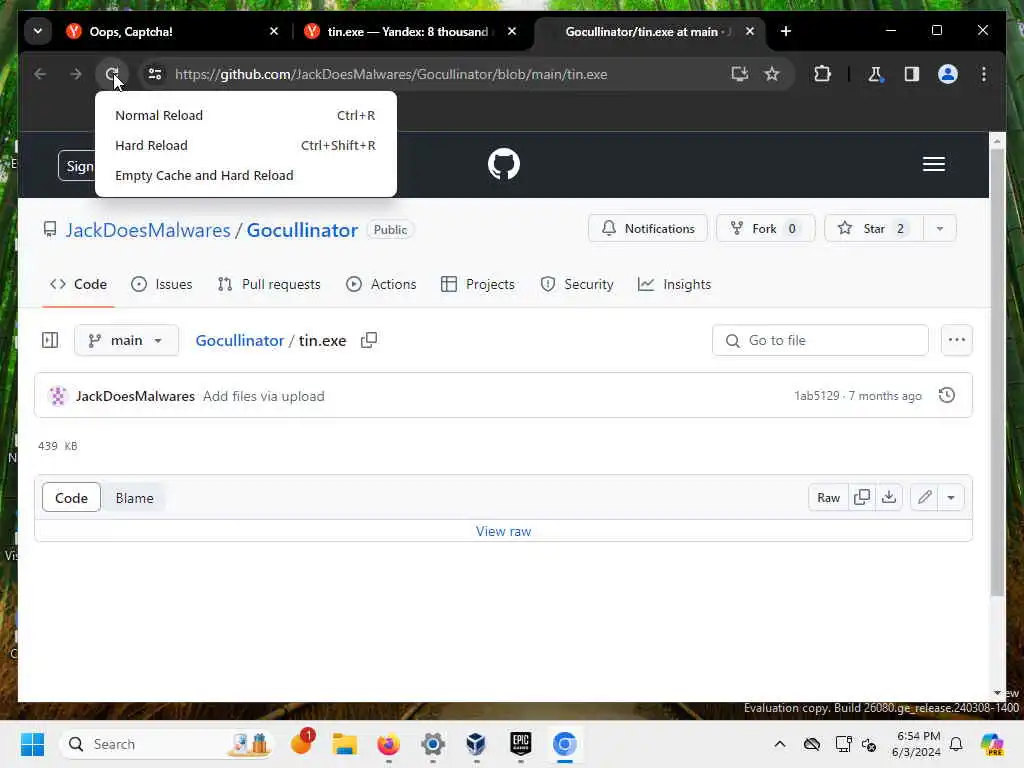Open the JackDoesMalwares profile link
Image resolution: width=1024 pixels, height=768 pixels.
coord(148,230)
